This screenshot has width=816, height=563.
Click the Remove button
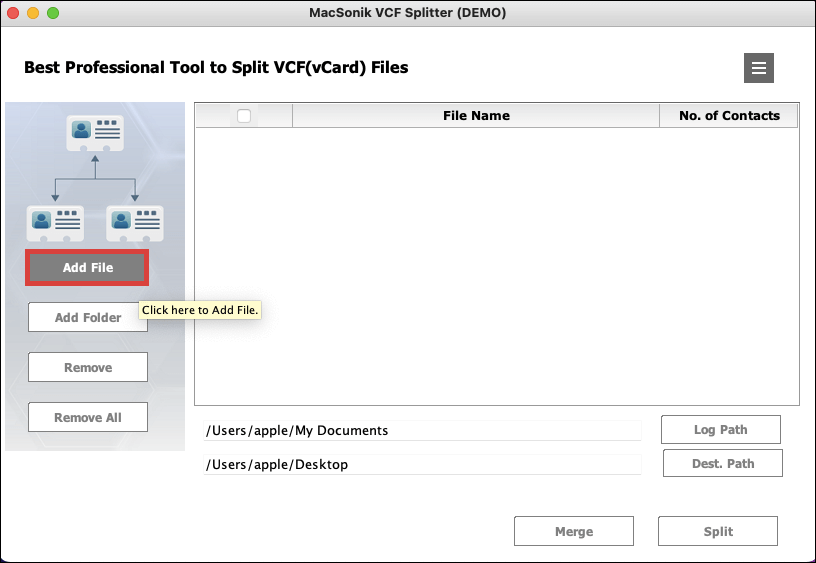pos(87,367)
